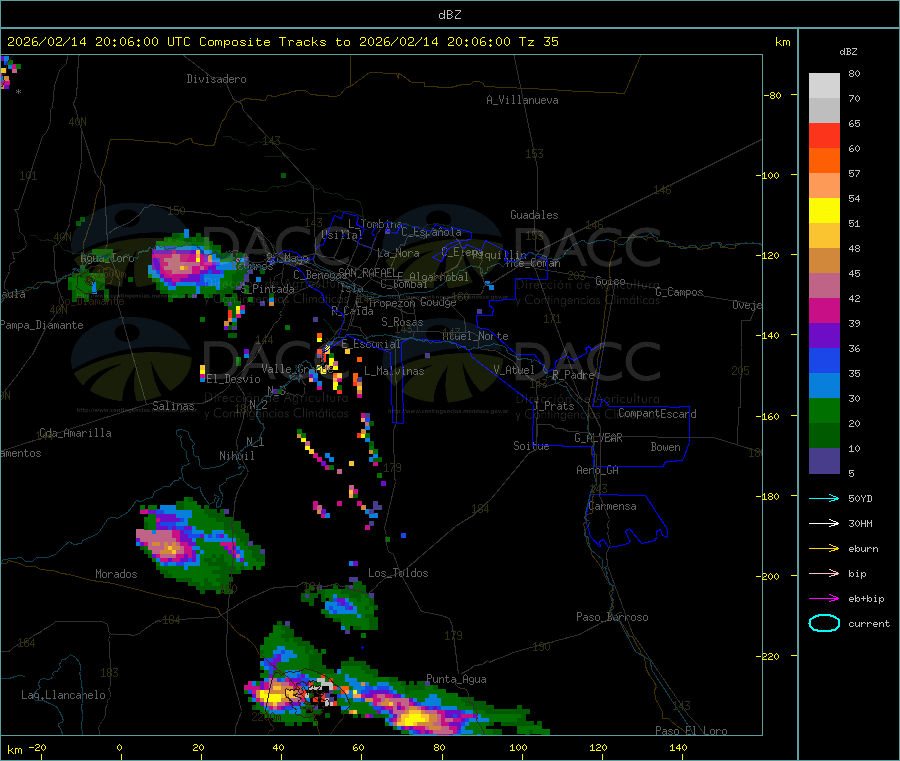
Task: Select the light gray swatch between 80 and 70 dBZ
Action: (x=824, y=86)
